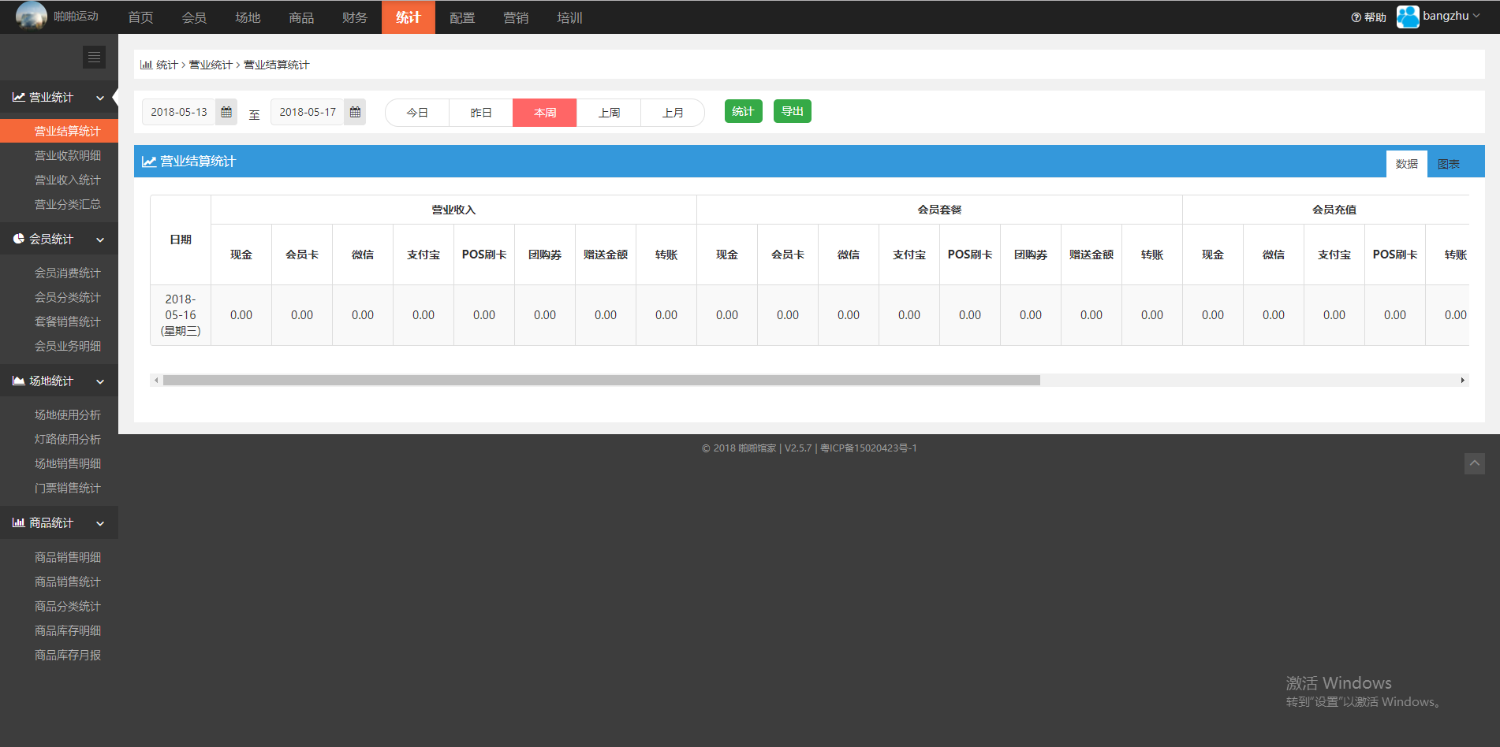Screen dimensions: 1500x747
Task: Click the 会员套餐 column group header
Action: [939, 210]
